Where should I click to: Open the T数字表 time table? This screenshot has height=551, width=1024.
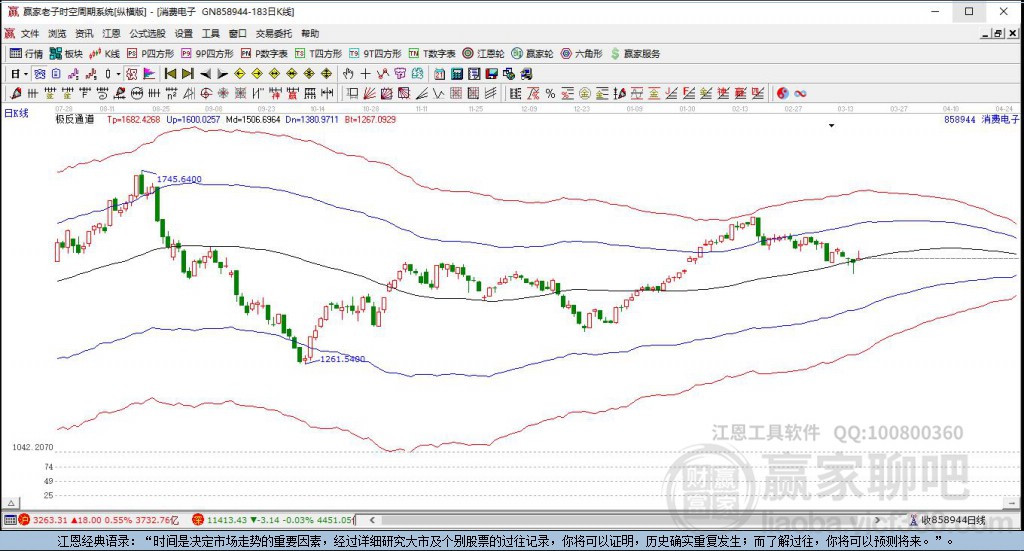432,54
